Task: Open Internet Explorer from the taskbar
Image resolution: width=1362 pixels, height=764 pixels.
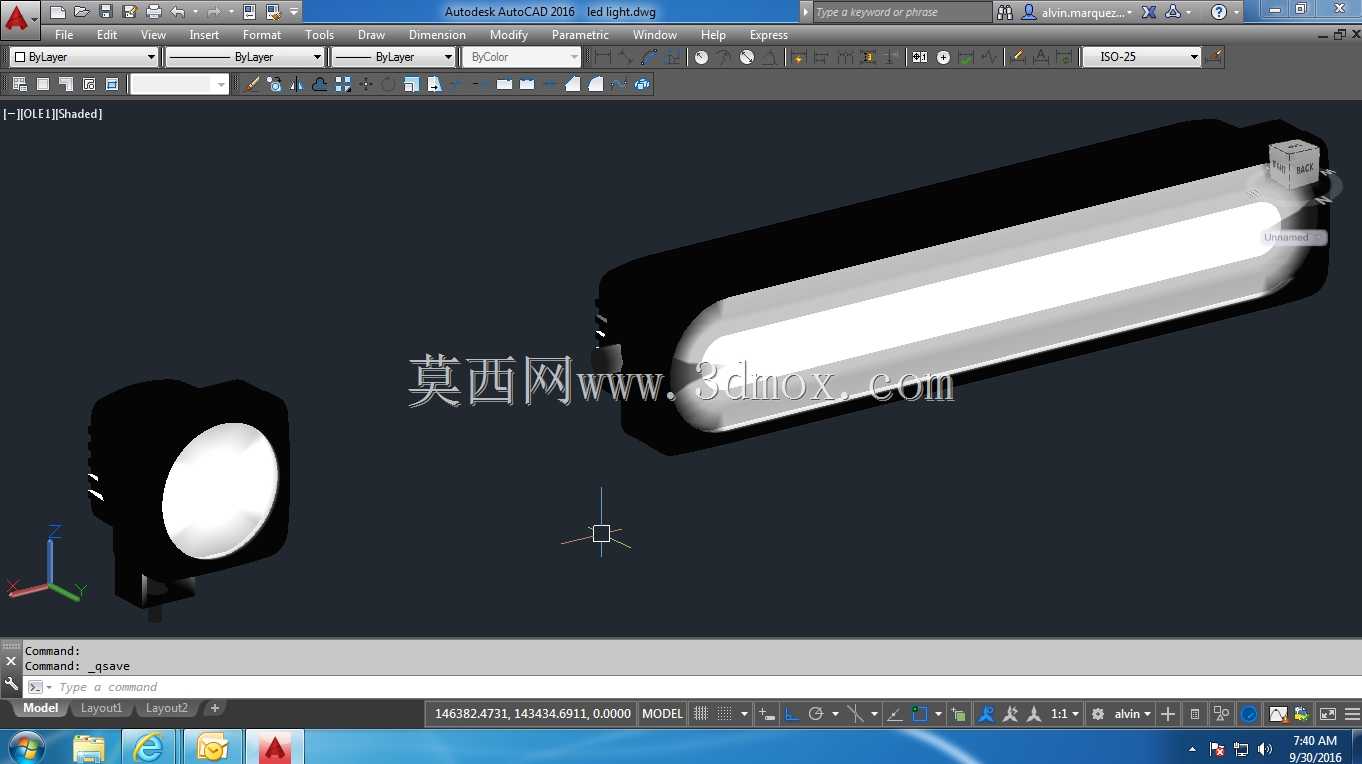Action: pos(150,746)
